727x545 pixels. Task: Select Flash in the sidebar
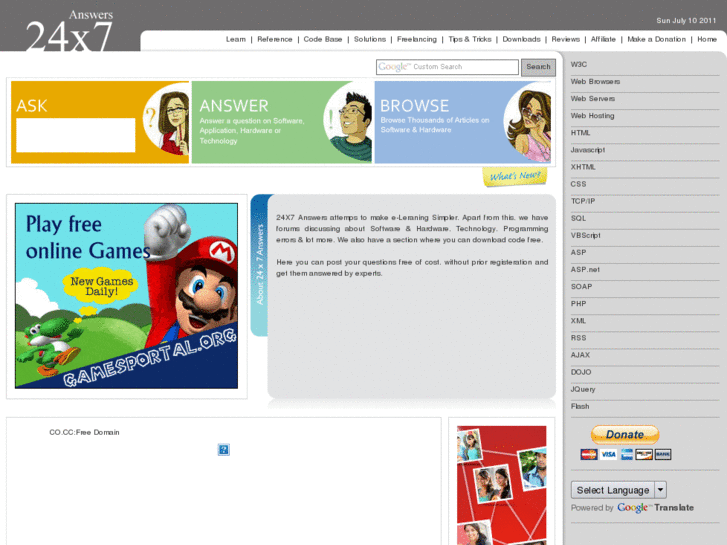[x=580, y=406]
